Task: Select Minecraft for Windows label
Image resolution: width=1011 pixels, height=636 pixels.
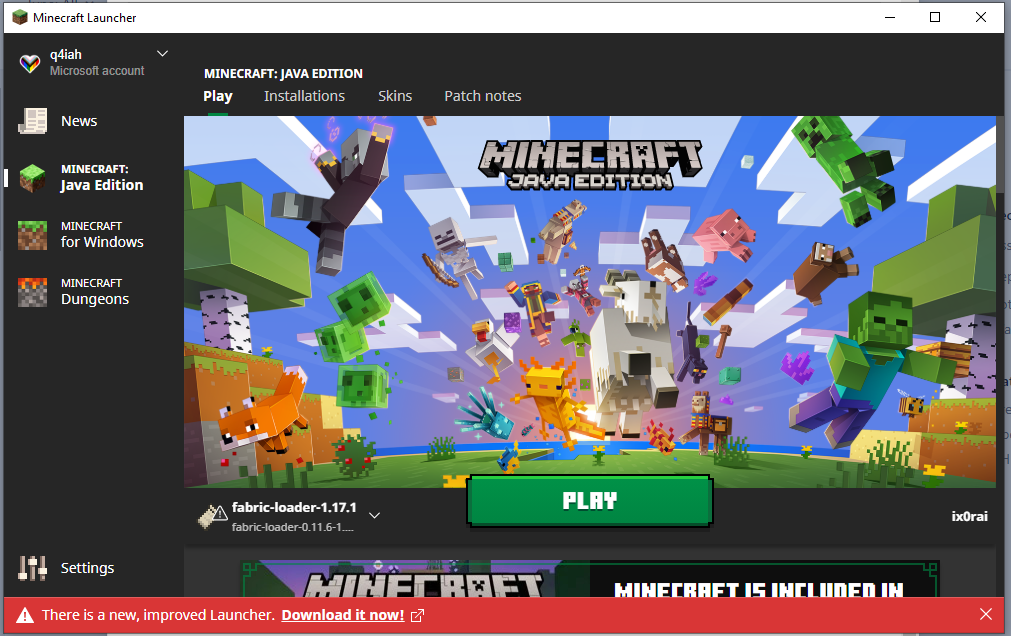Action: (102, 235)
